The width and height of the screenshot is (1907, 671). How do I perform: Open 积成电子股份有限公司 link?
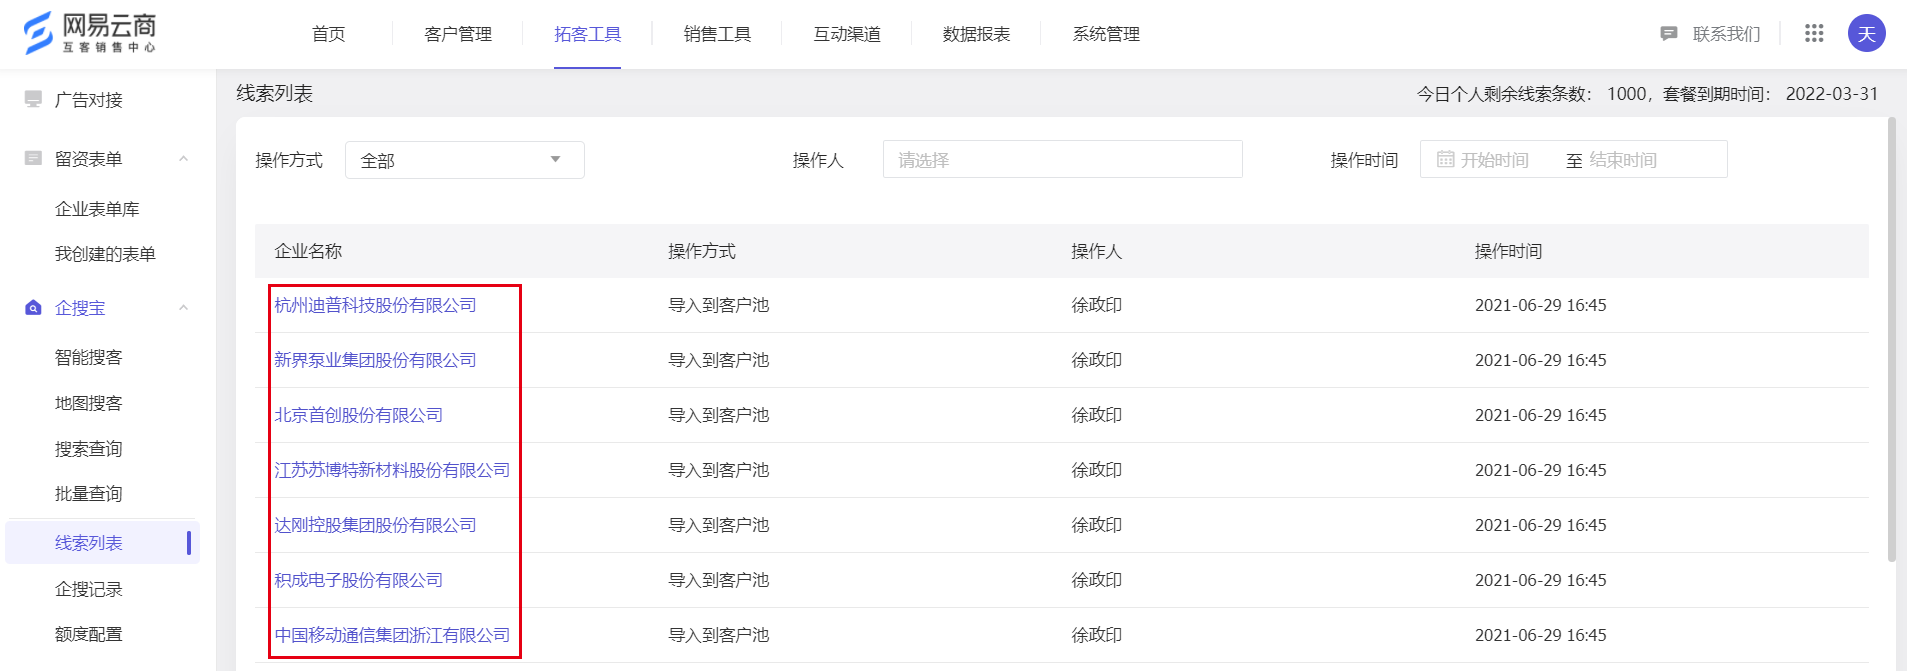point(358,580)
